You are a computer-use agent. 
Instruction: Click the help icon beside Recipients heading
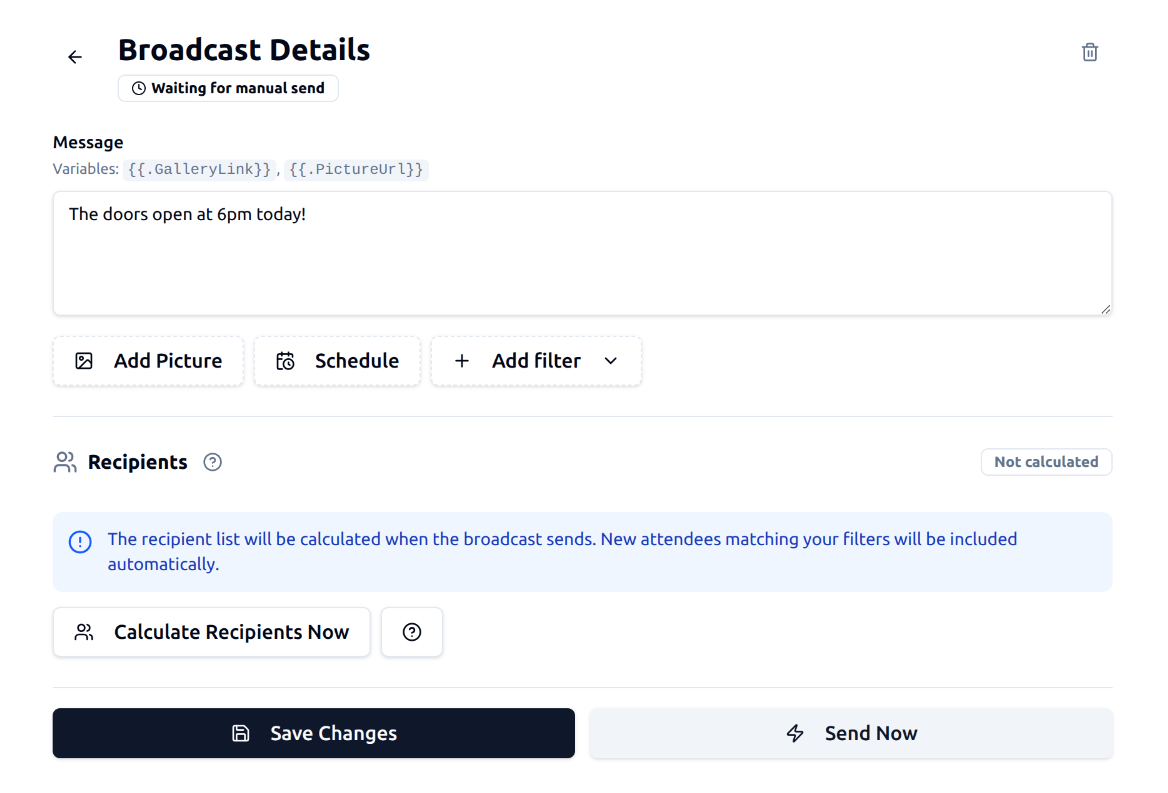click(x=212, y=462)
